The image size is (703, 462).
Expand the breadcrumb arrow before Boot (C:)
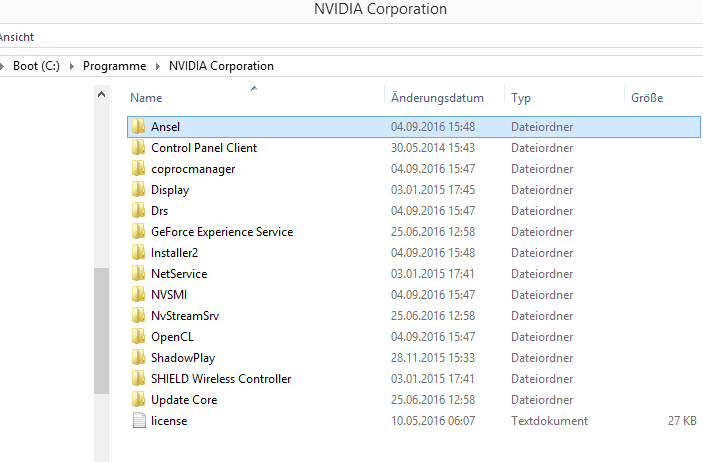2,66
